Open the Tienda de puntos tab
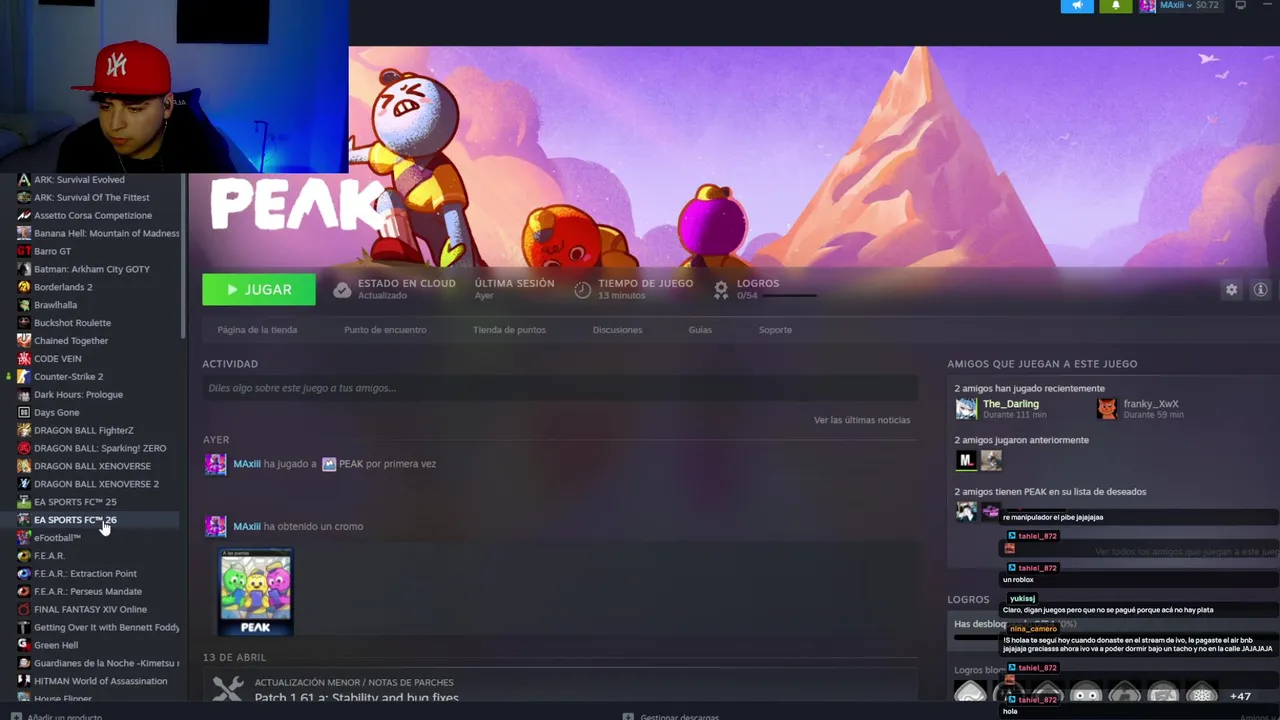1280x720 pixels. [x=509, y=330]
